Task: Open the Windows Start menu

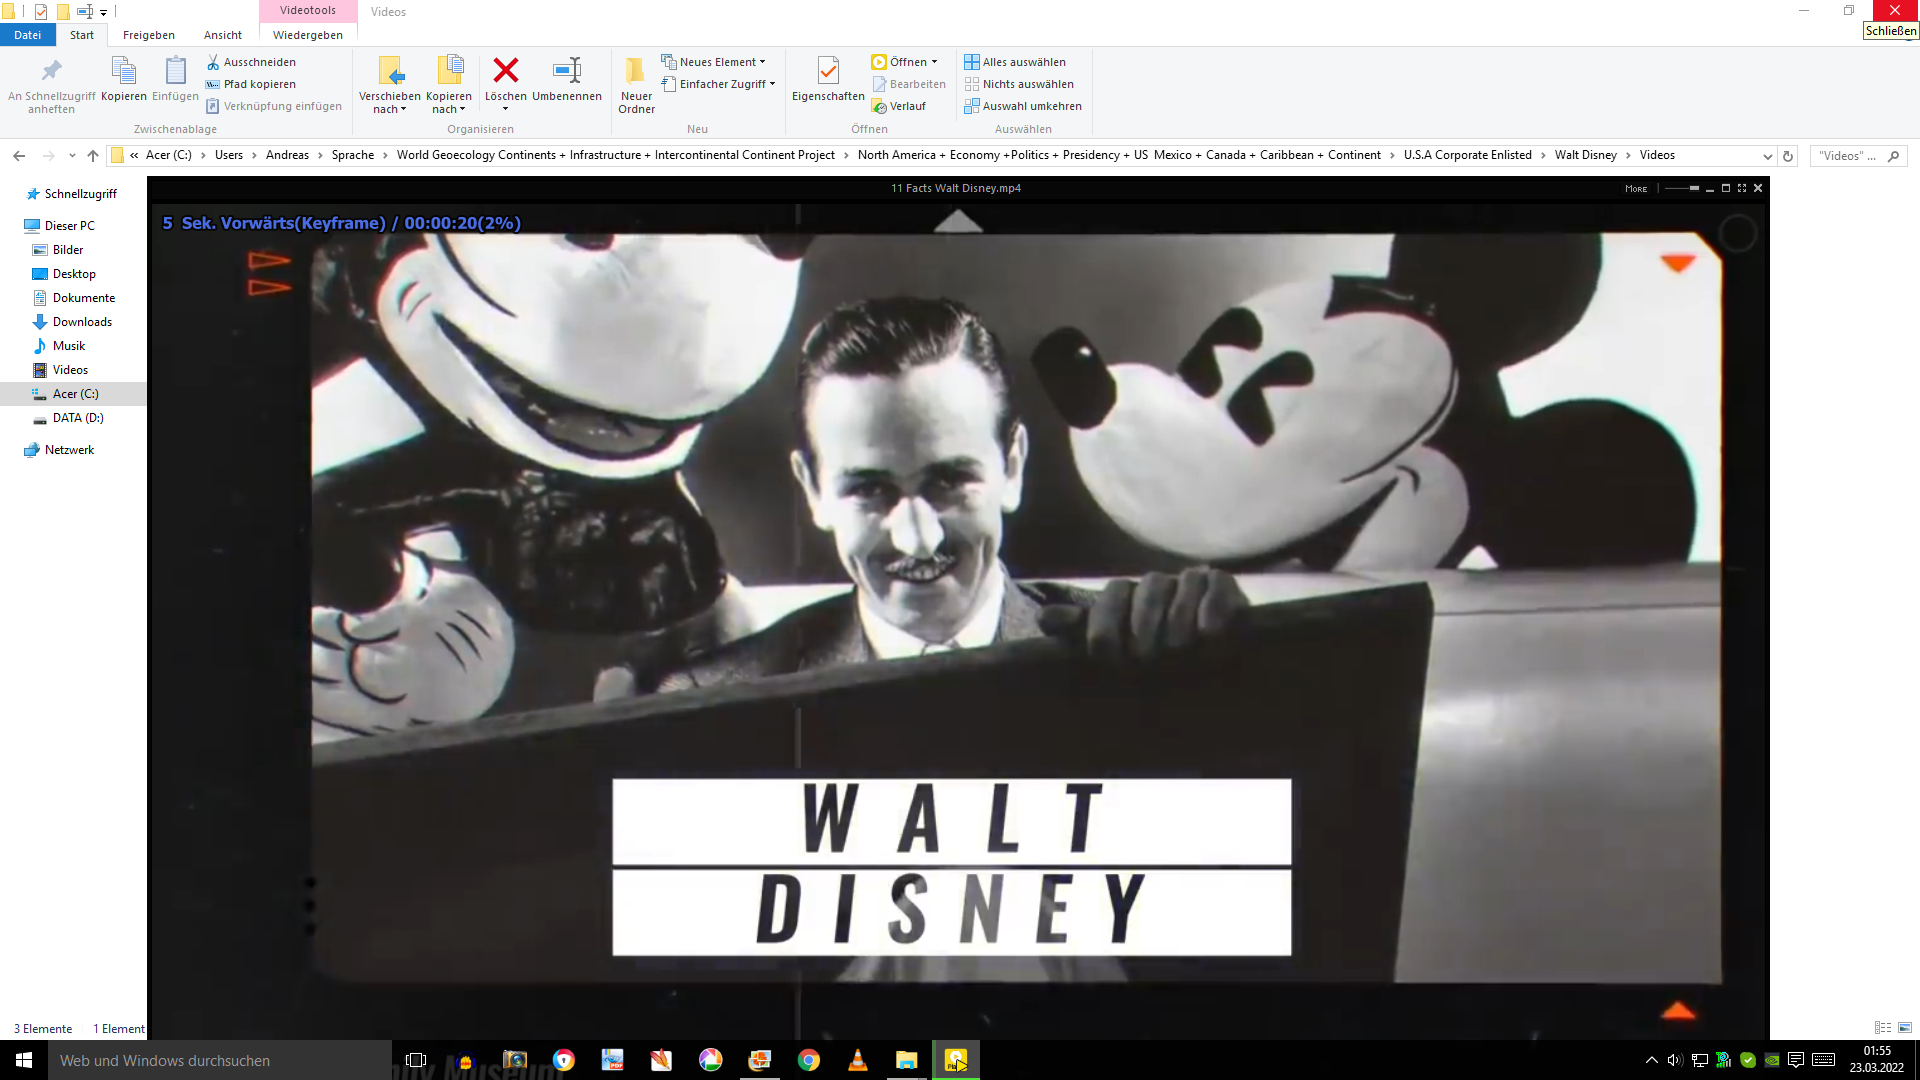Action: coord(24,1060)
